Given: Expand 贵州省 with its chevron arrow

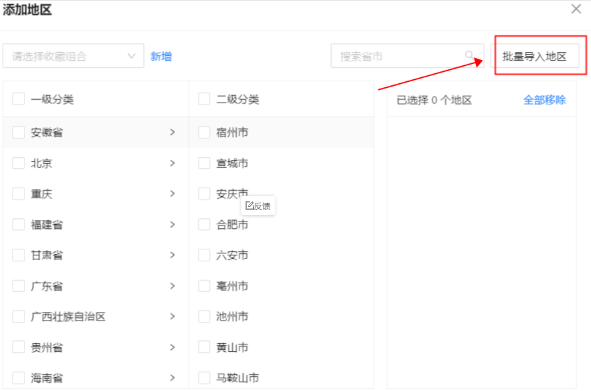Looking at the screenshot, I should coord(172,347).
